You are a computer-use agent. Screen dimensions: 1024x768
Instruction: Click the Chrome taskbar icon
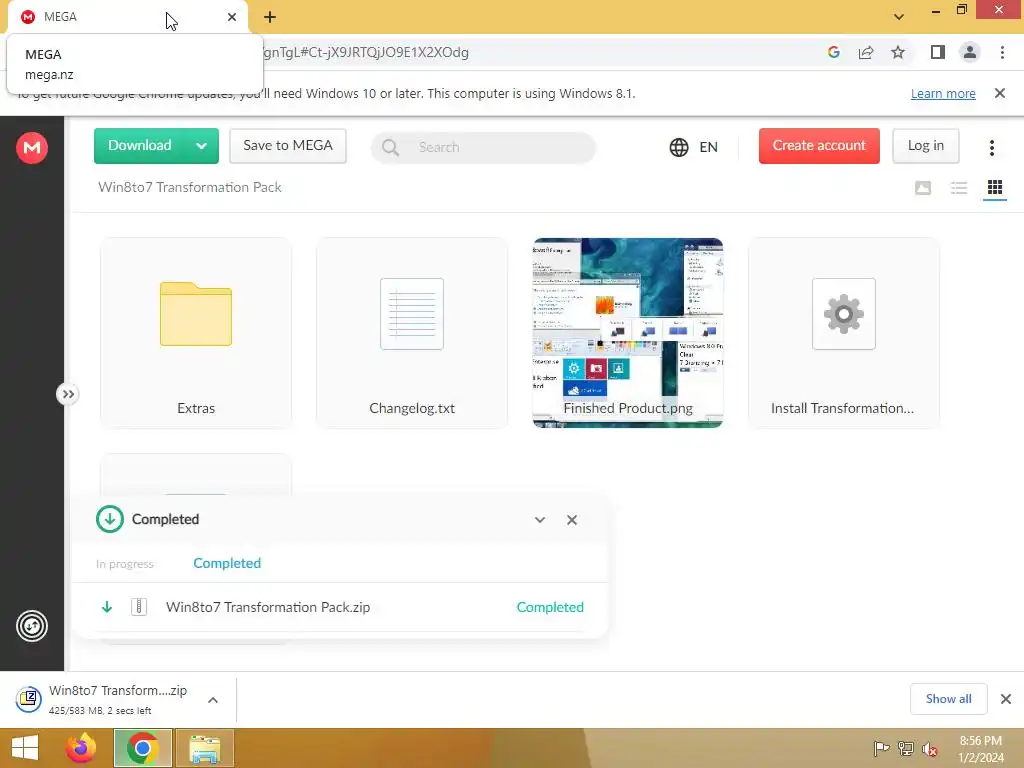point(143,748)
